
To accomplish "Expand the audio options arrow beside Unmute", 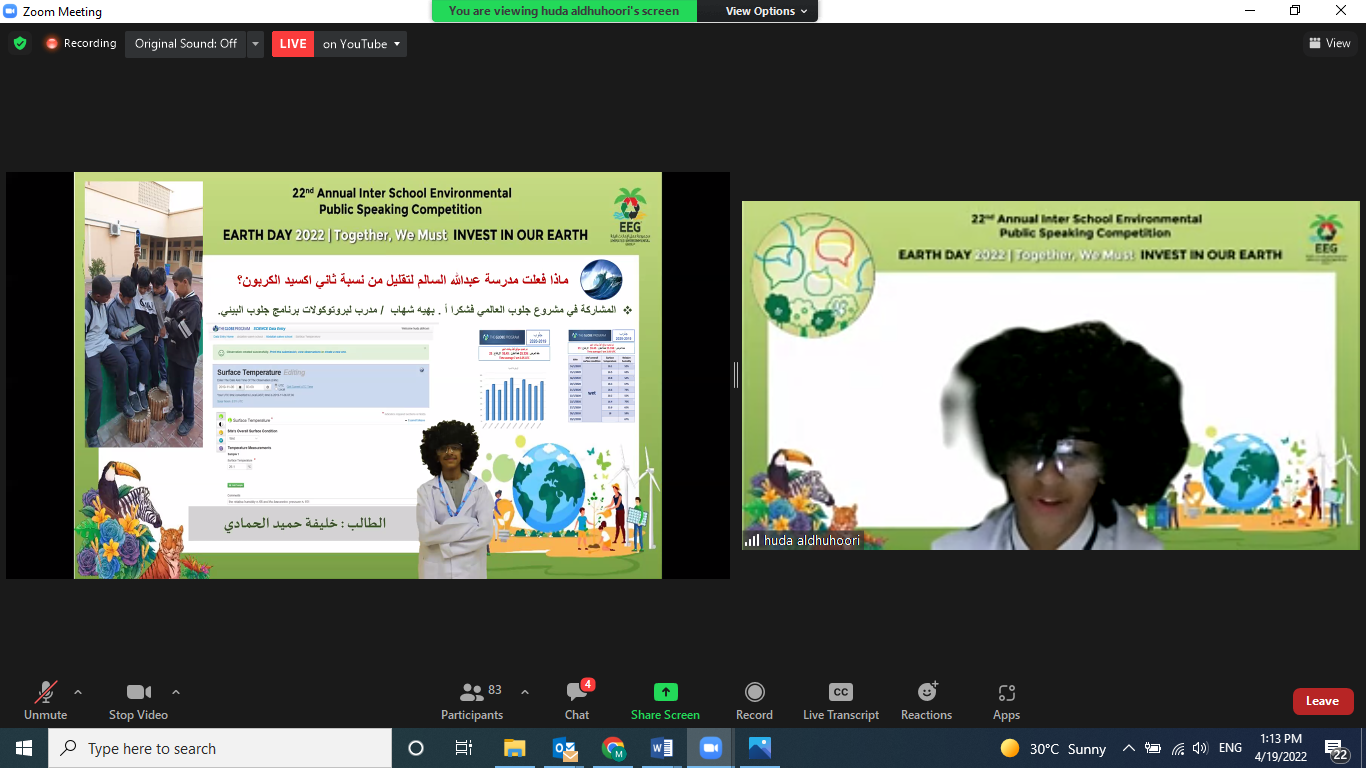I will pyautogui.click(x=78, y=692).
